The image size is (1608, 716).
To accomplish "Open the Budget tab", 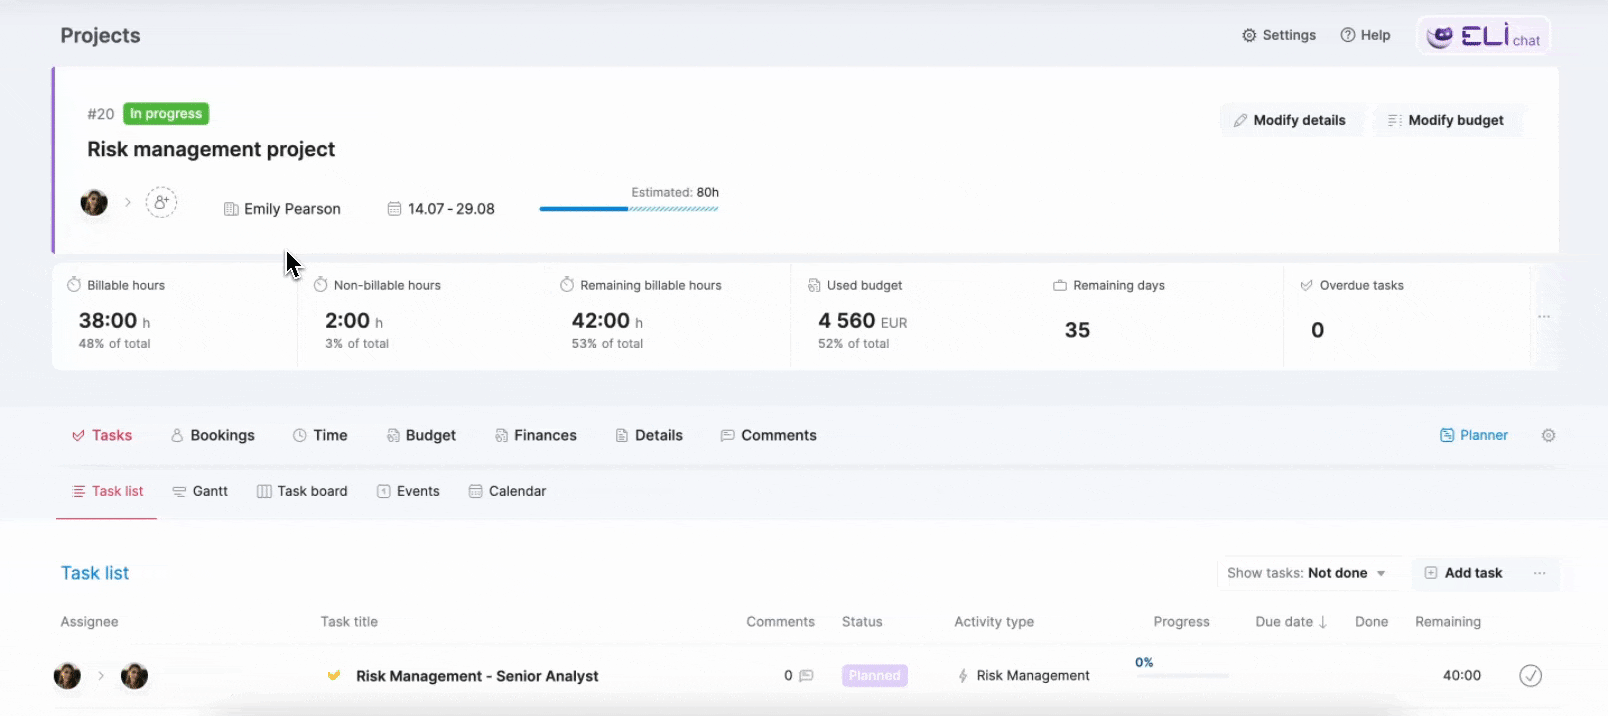I will [x=421, y=435].
